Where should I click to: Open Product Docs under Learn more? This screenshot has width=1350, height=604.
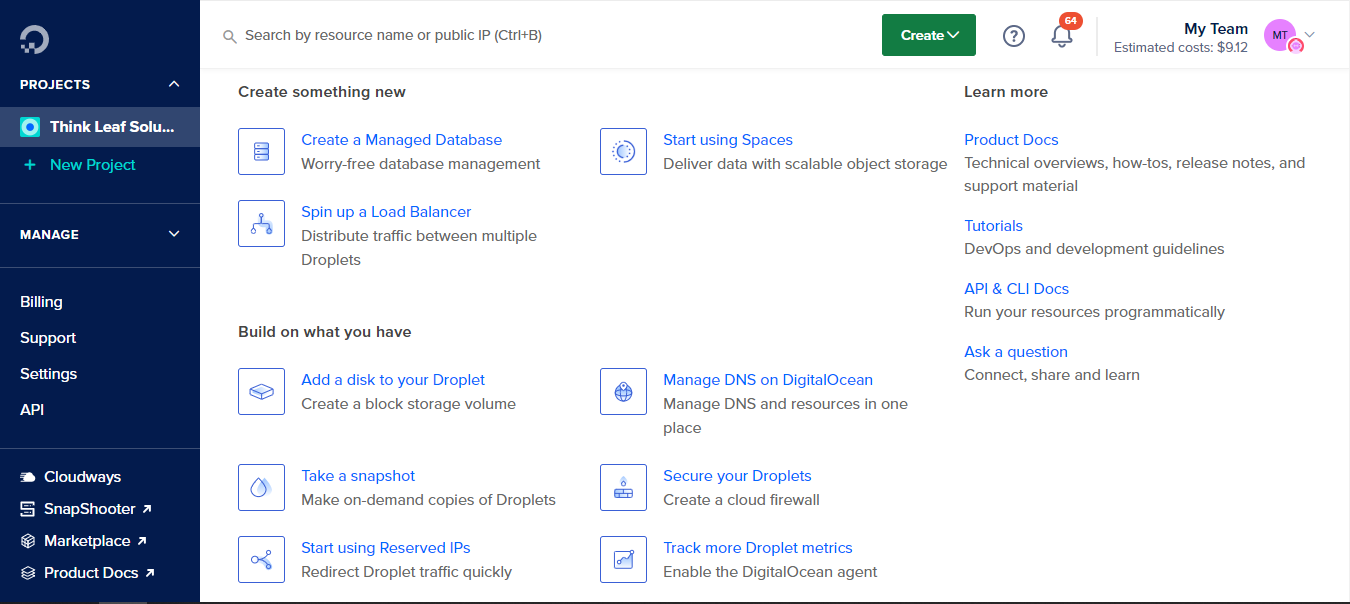click(1011, 140)
